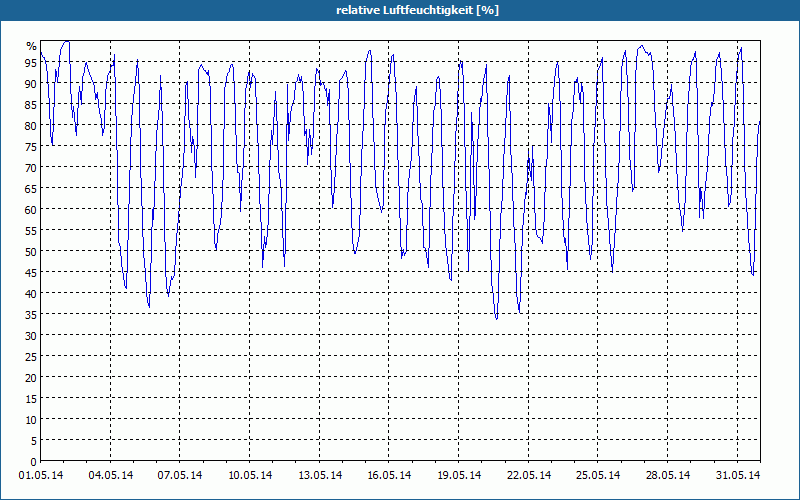The image size is (800, 500).
Task: Click the y-axis value 55
Action: (x=31, y=231)
